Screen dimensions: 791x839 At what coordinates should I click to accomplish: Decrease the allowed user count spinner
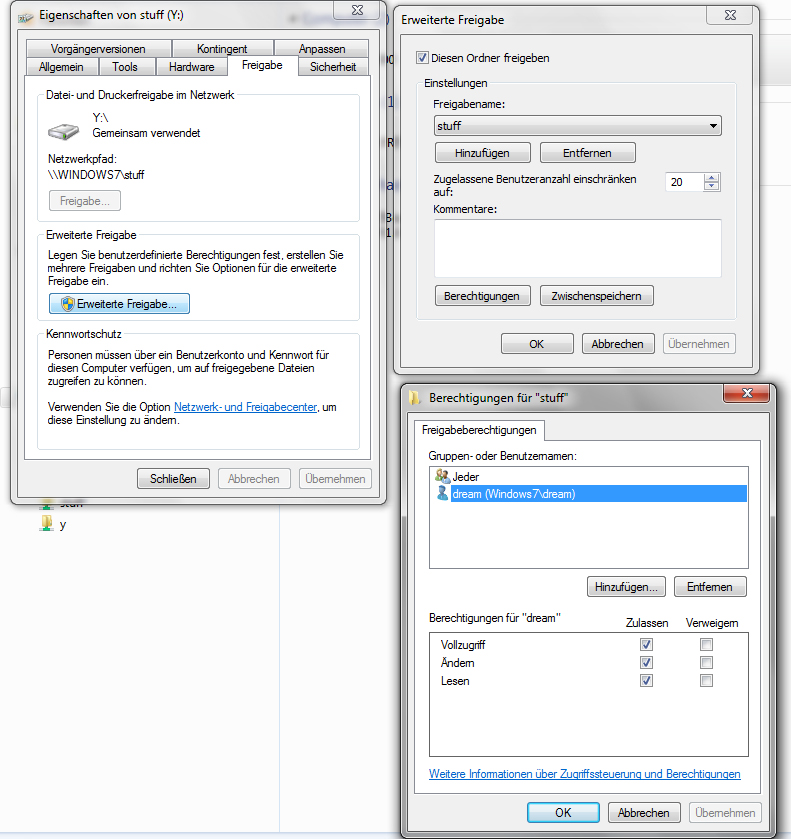coord(711,186)
